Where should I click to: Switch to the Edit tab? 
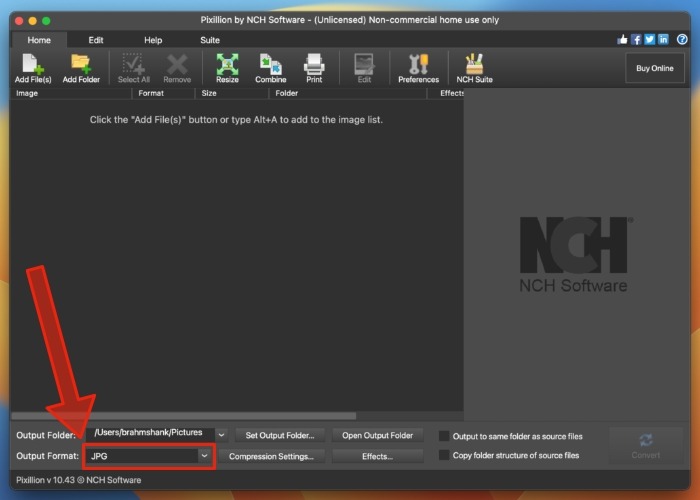point(96,40)
